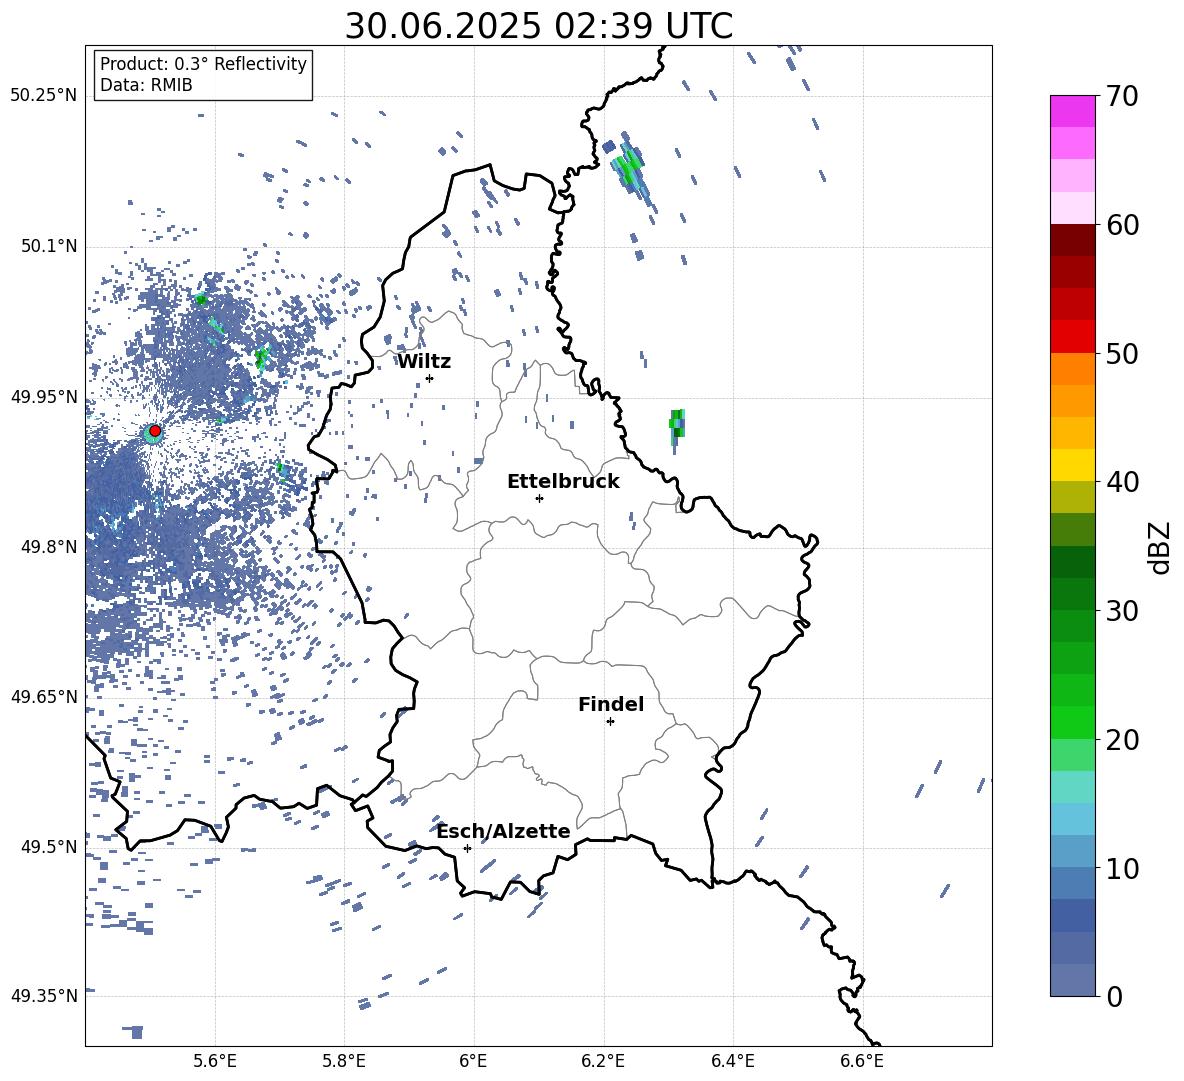Viewport: 1184px width, 1081px height.
Task: Click the dBZ colorbar axis label
Action: (x=1161, y=548)
